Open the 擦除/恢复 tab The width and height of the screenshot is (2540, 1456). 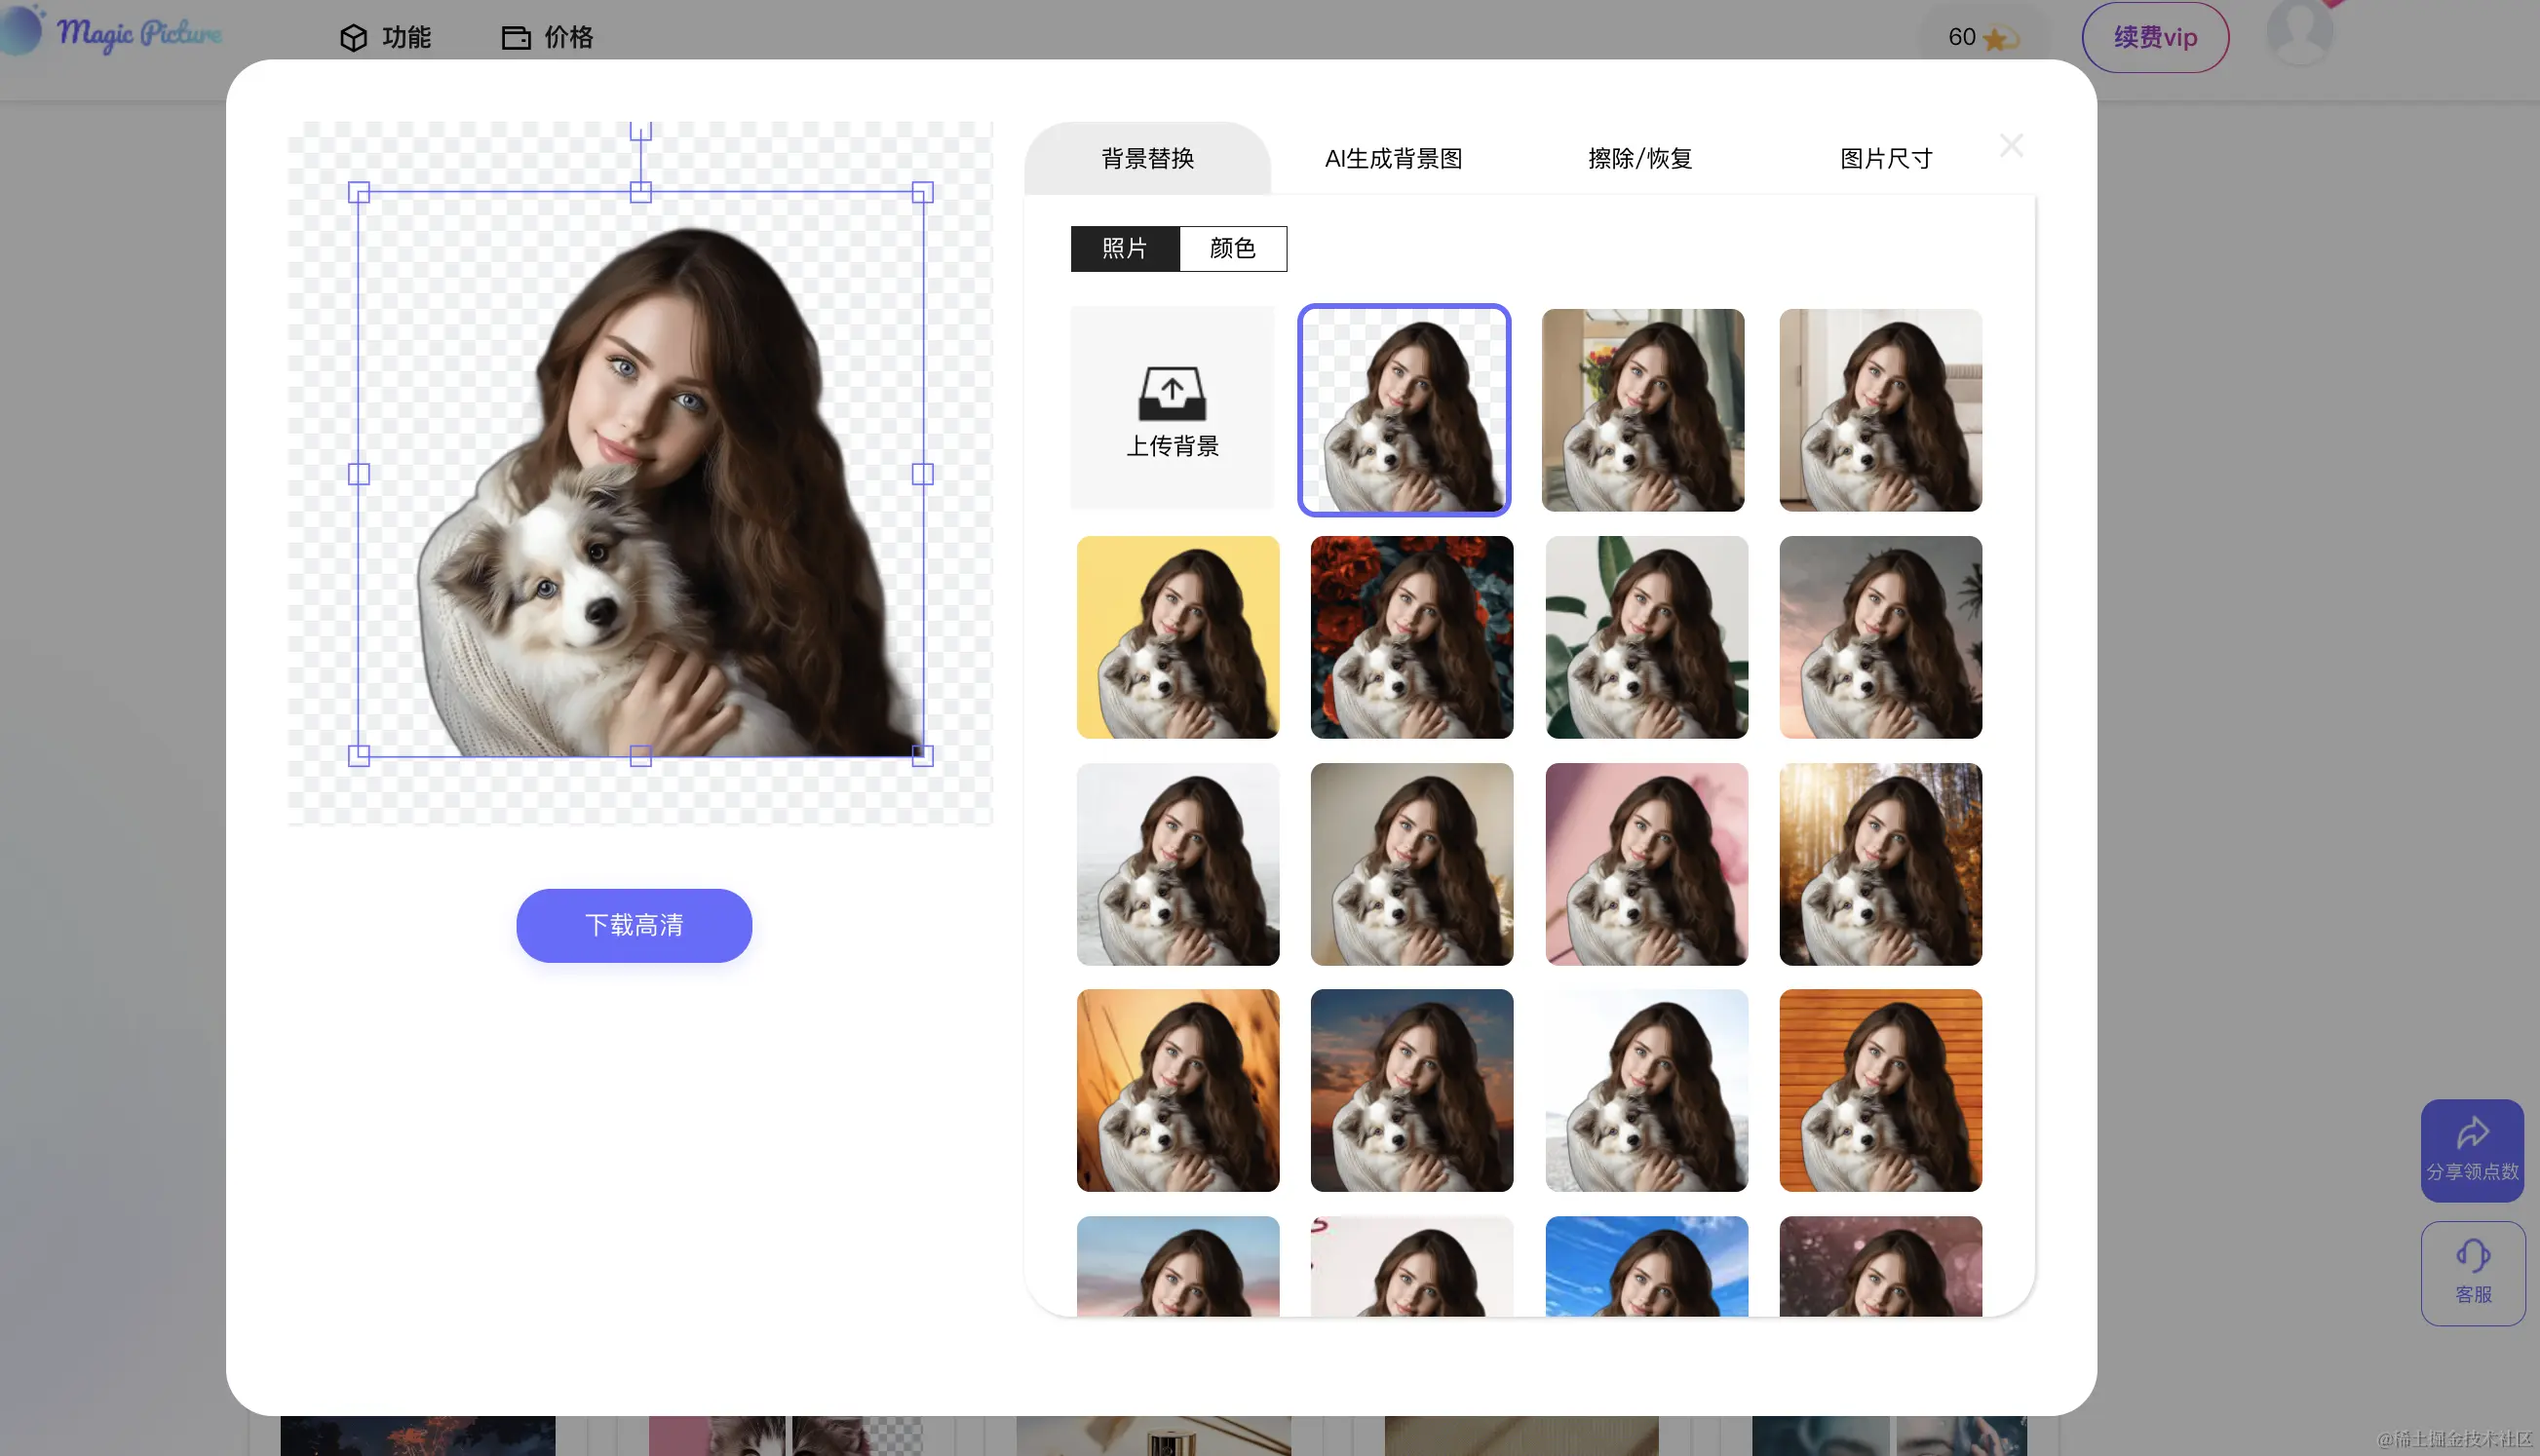point(1639,158)
